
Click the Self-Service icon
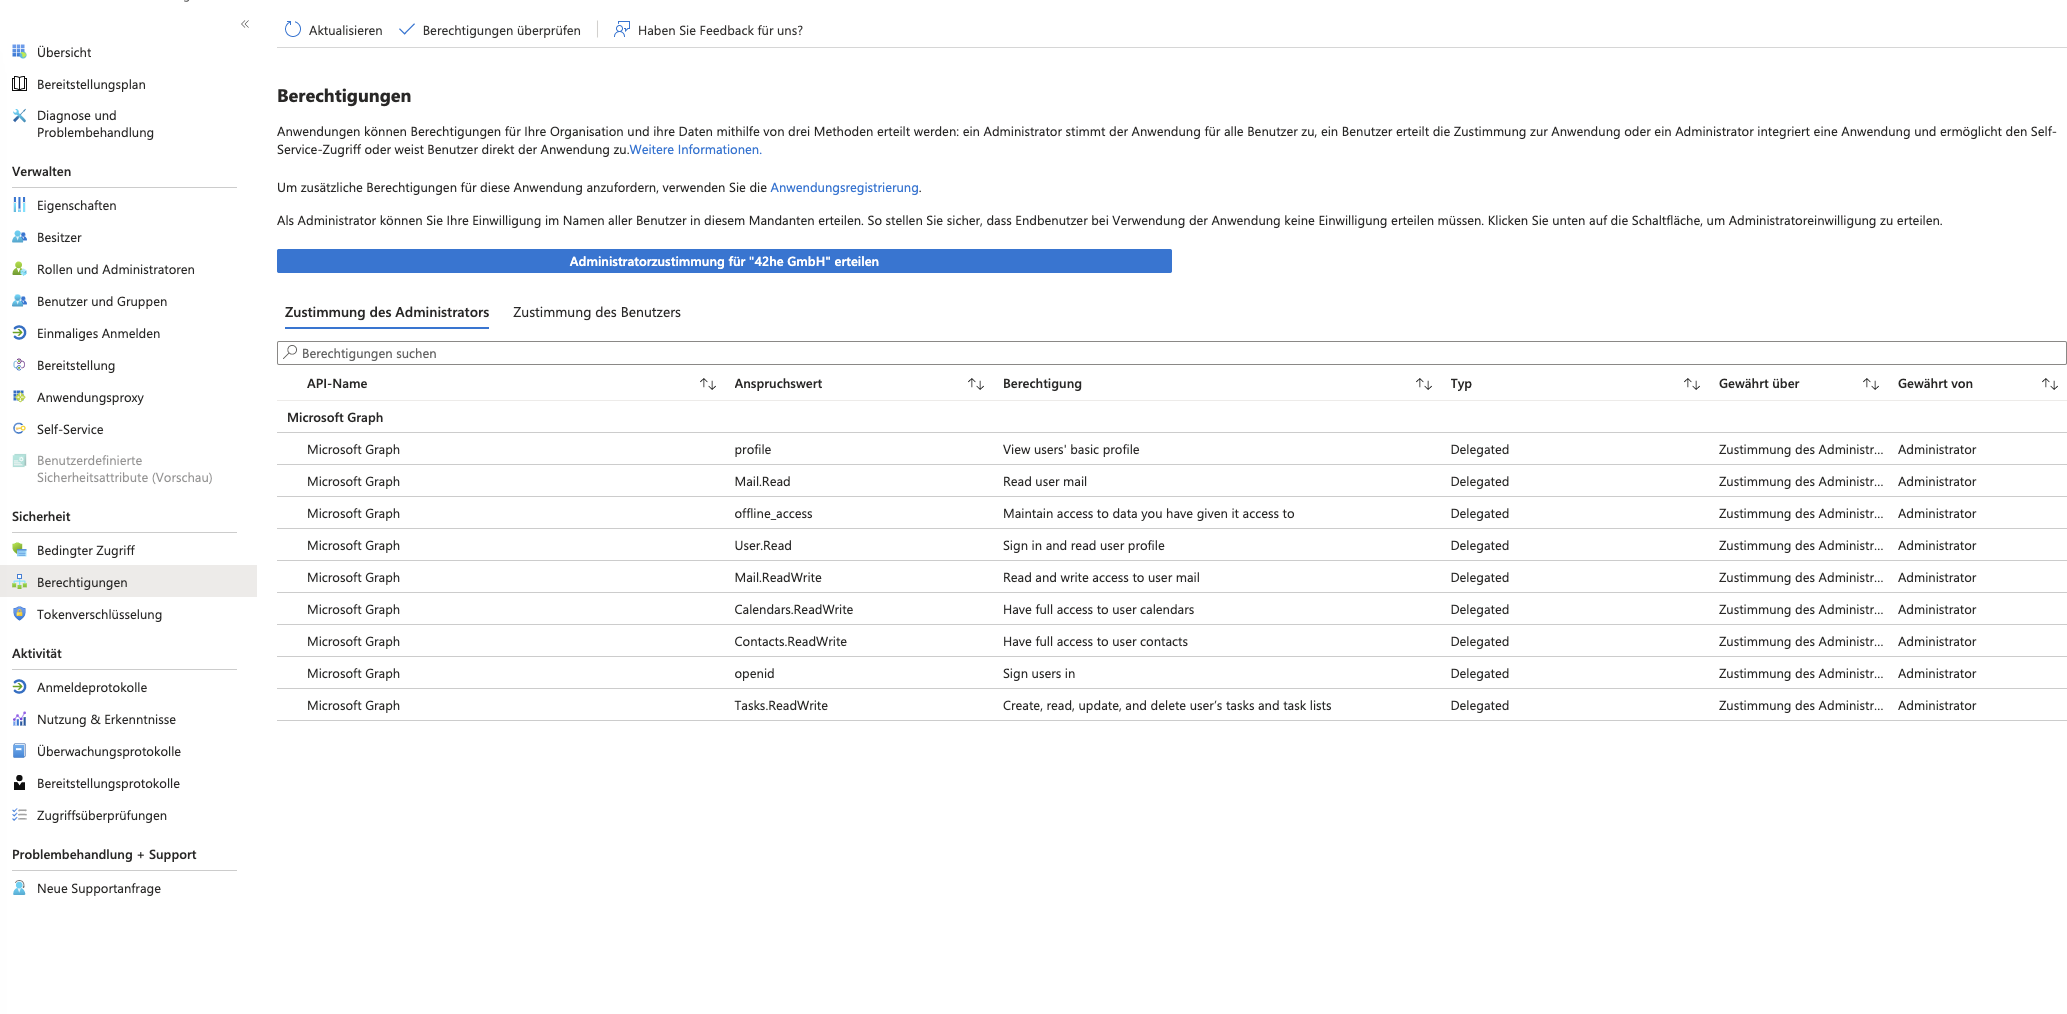click(19, 428)
